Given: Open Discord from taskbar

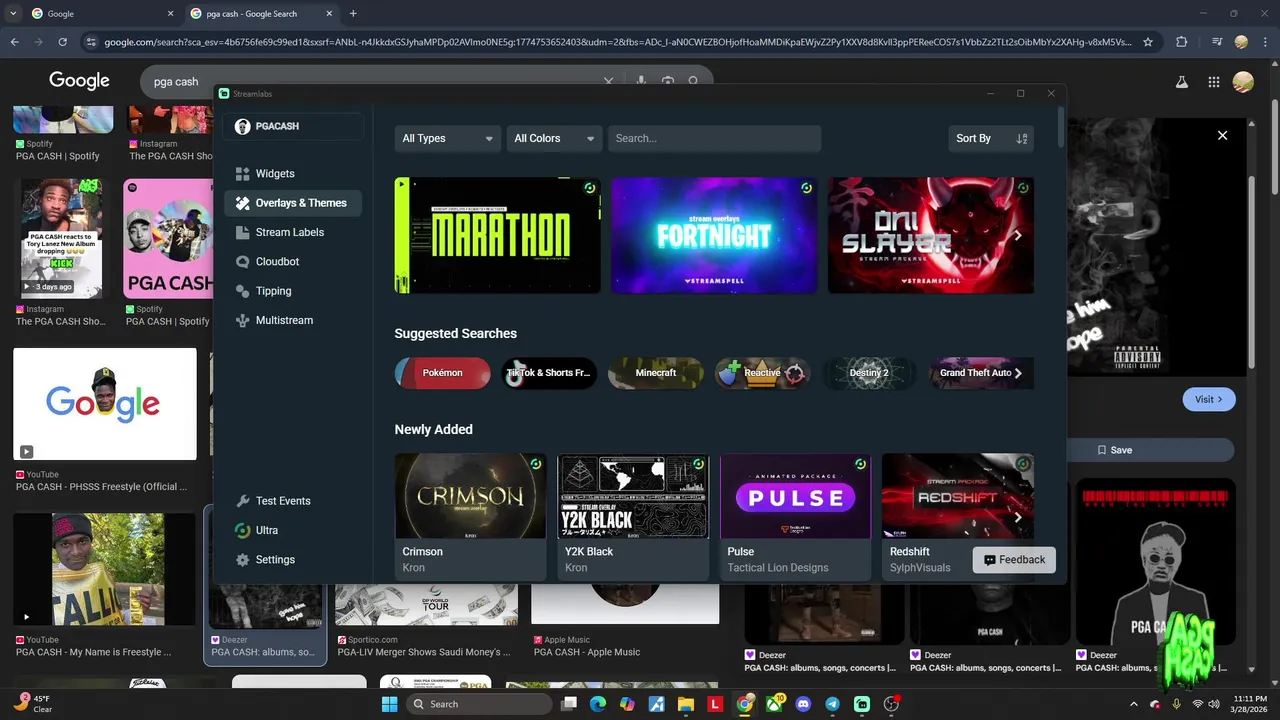Looking at the screenshot, I should (x=803, y=704).
